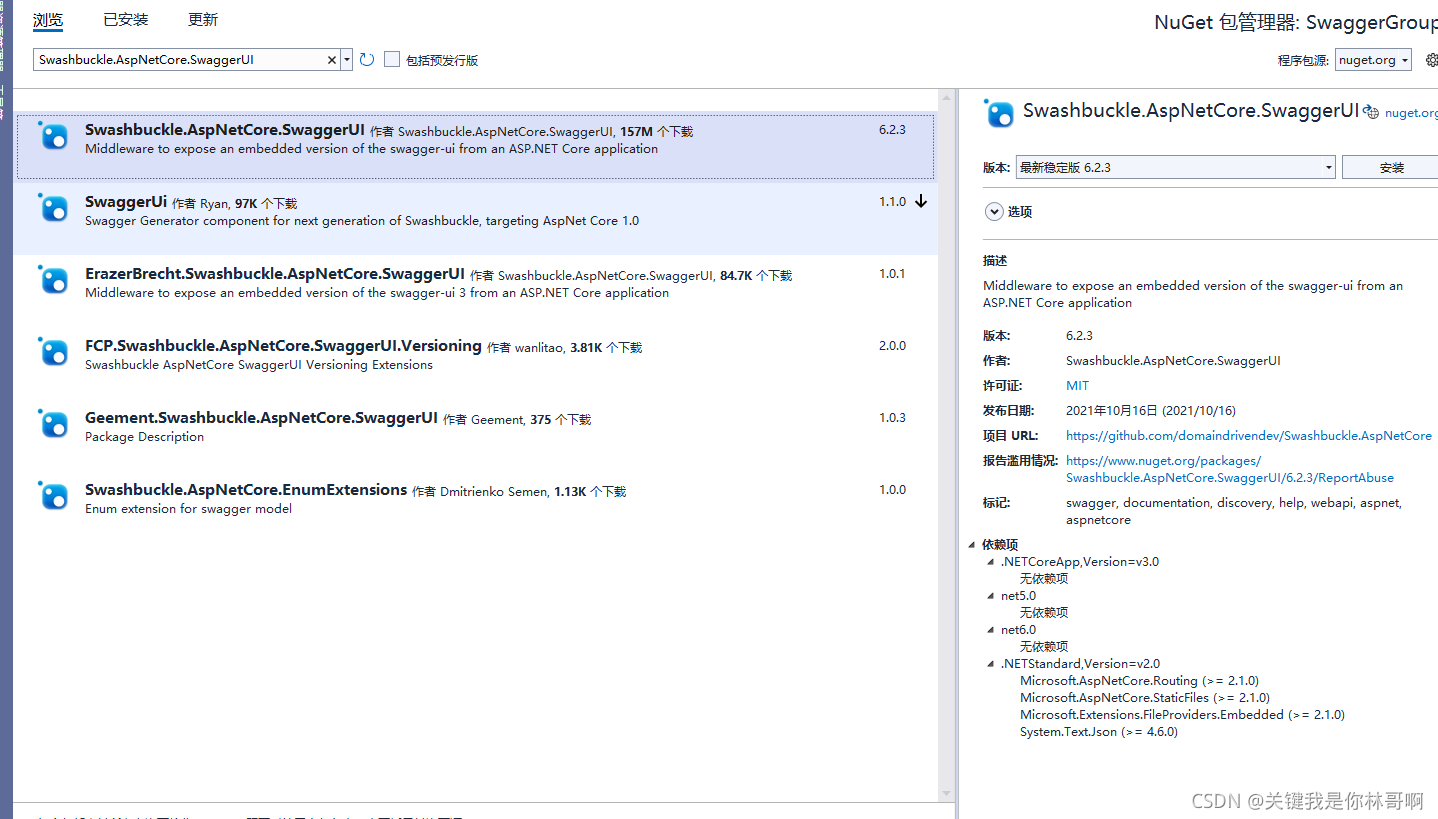Collapse the net6.0 dependency node
Image resolution: width=1438 pixels, height=819 pixels.
(x=991, y=630)
